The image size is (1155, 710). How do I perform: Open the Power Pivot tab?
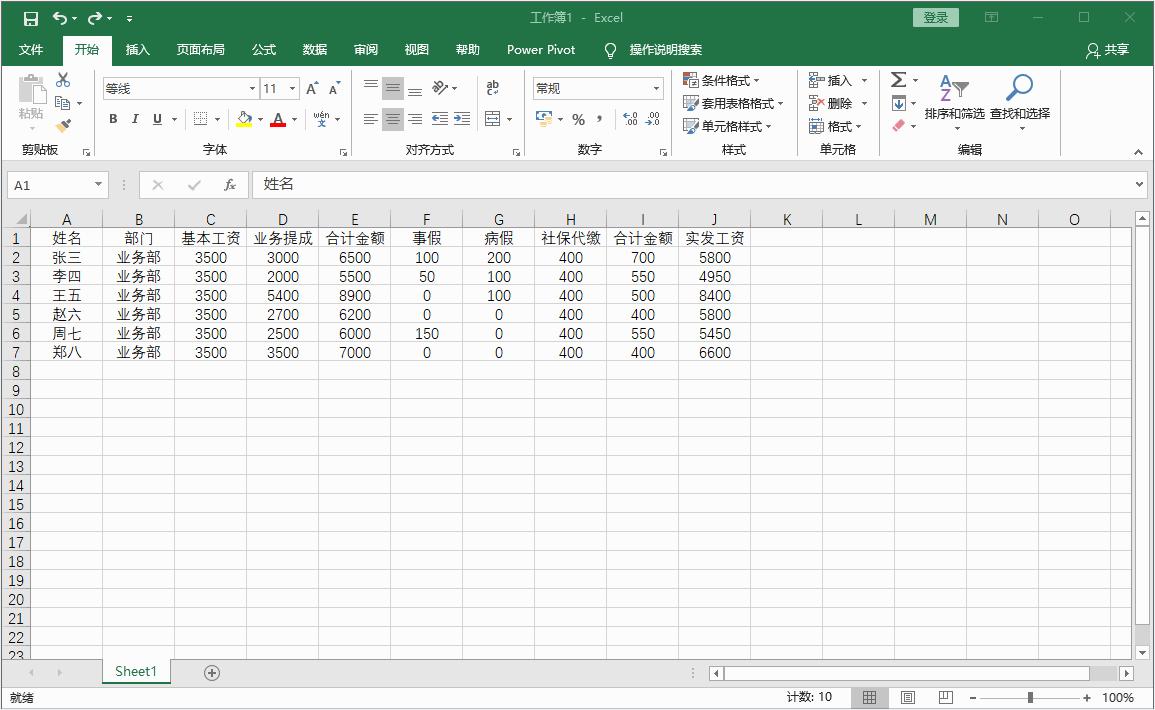(540, 49)
